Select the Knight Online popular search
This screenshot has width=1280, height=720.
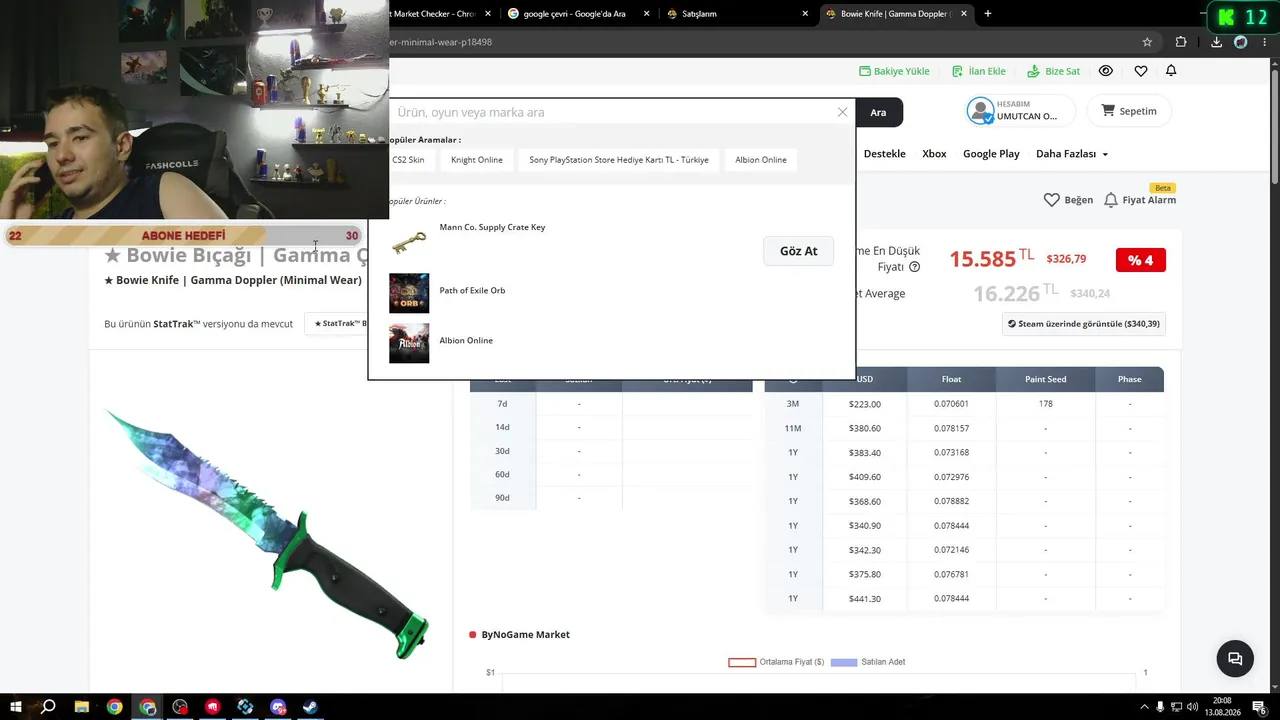coord(477,160)
